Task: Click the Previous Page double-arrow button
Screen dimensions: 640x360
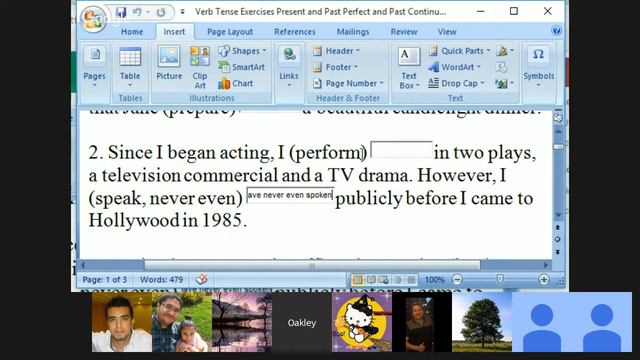Action: [x=558, y=227]
